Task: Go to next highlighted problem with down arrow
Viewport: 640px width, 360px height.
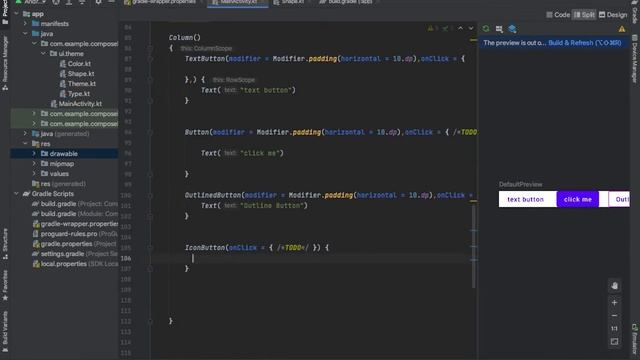Action: point(471,28)
